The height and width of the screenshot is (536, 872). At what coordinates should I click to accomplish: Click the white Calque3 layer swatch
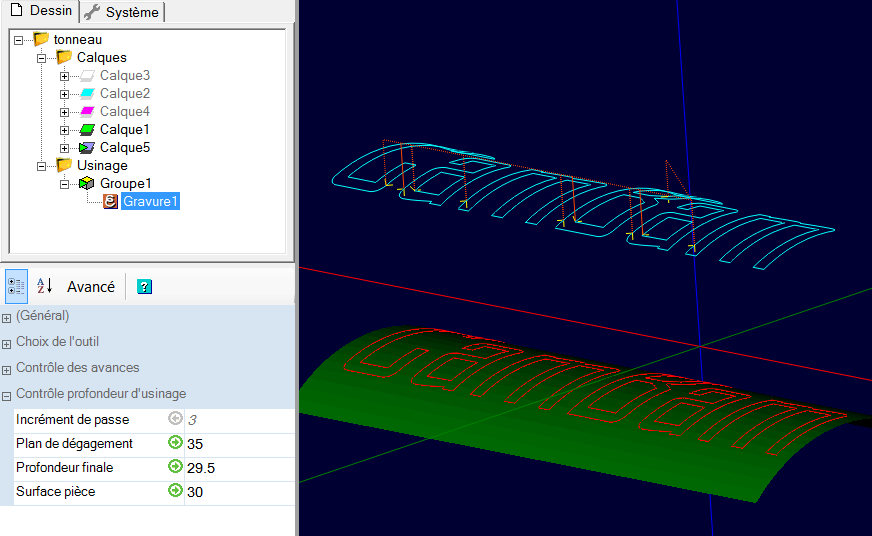point(87,76)
